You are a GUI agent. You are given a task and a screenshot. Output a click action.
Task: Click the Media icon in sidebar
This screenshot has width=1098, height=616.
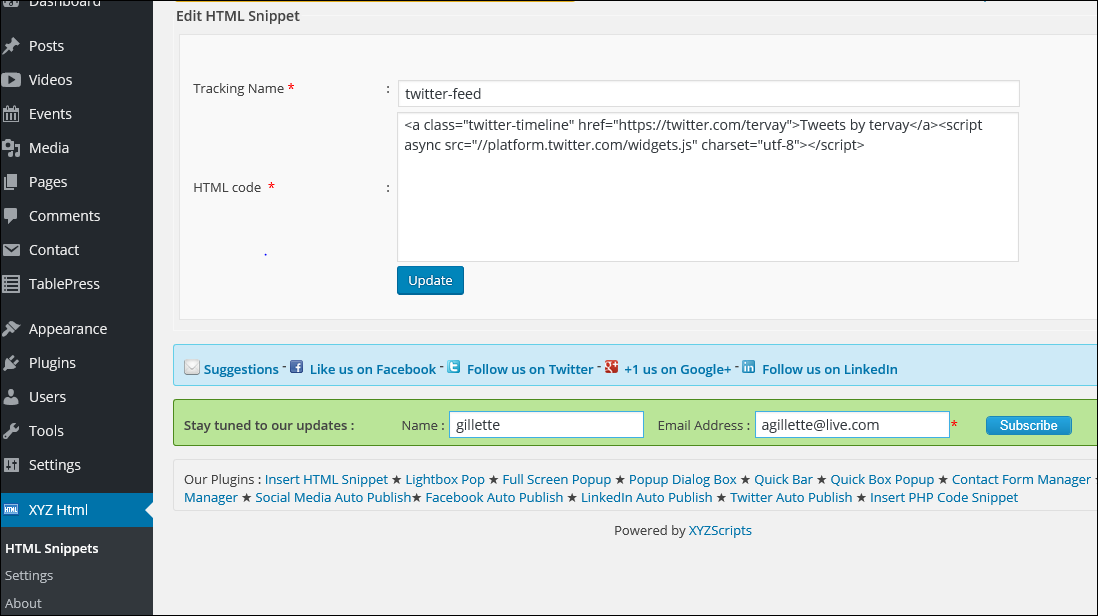coord(12,148)
